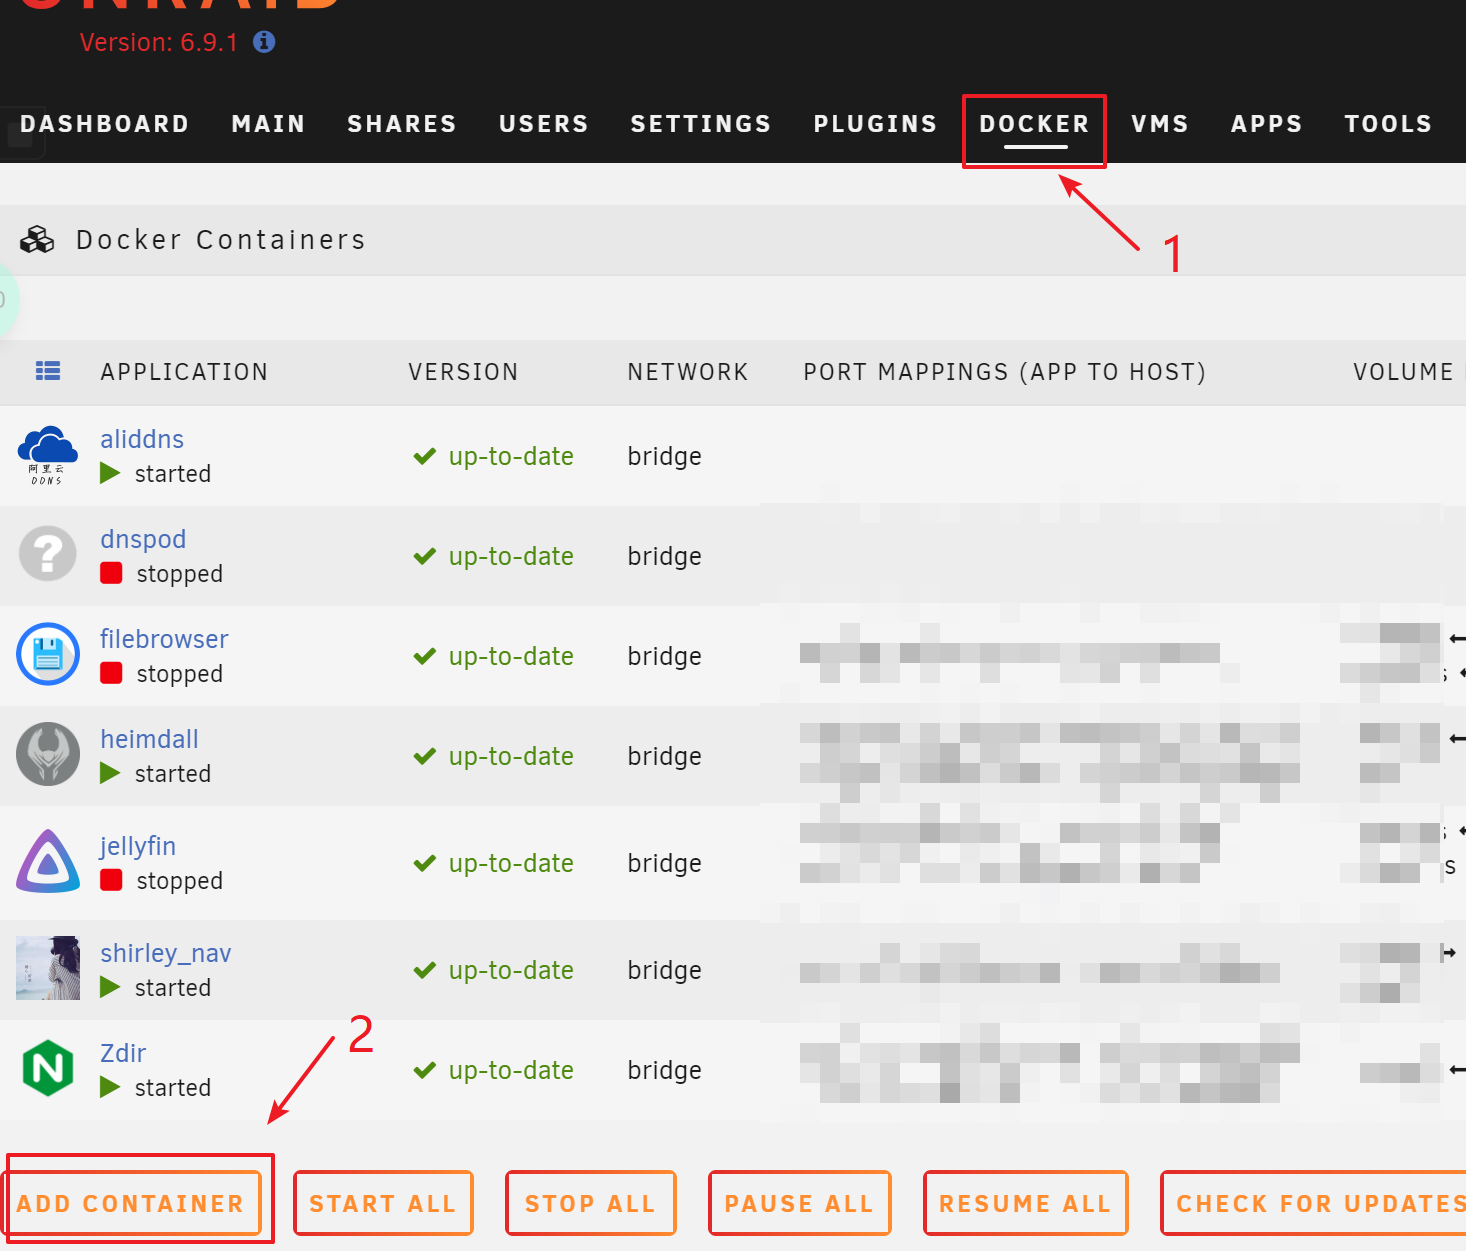Image resolution: width=1466 pixels, height=1251 pixels.
Task: Open the Plugins tab
Action: tap(875, 124)
